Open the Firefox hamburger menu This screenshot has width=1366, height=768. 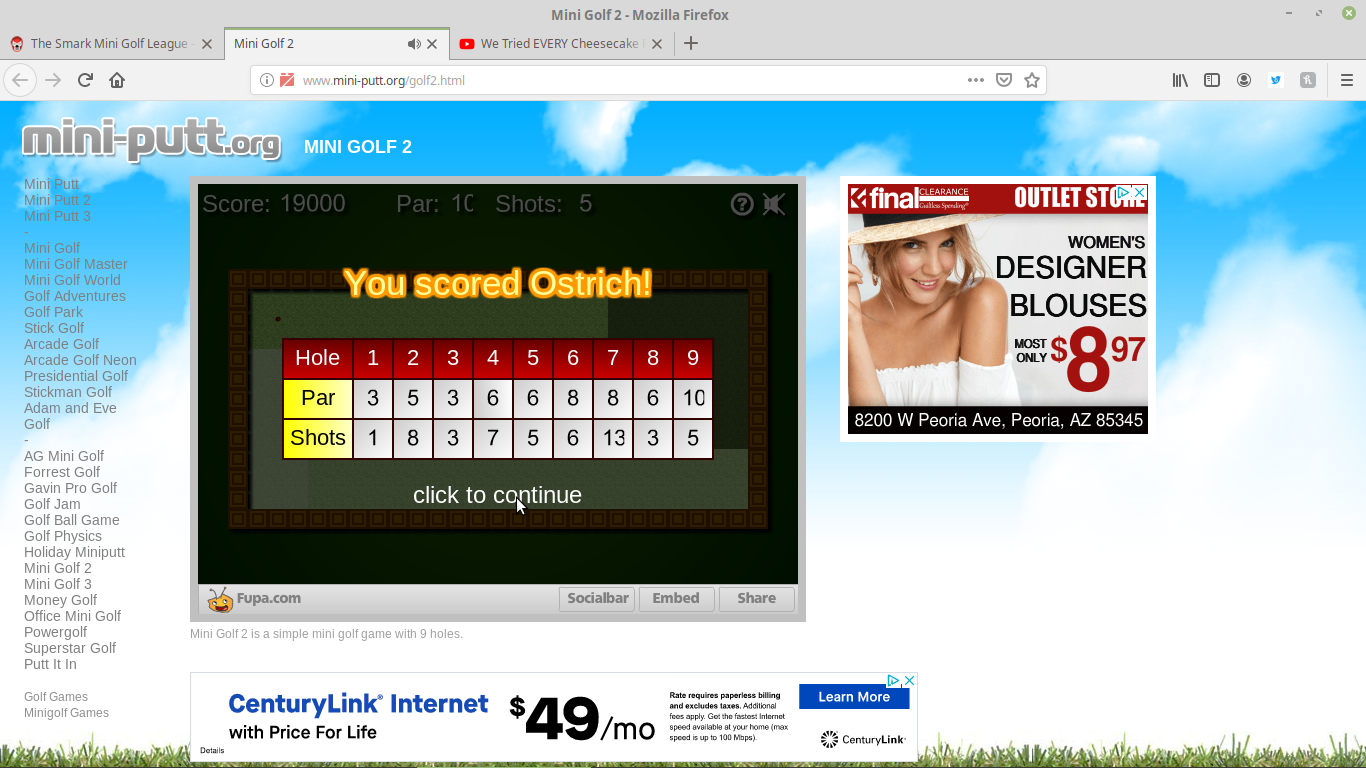click(x=1346, y=80)
